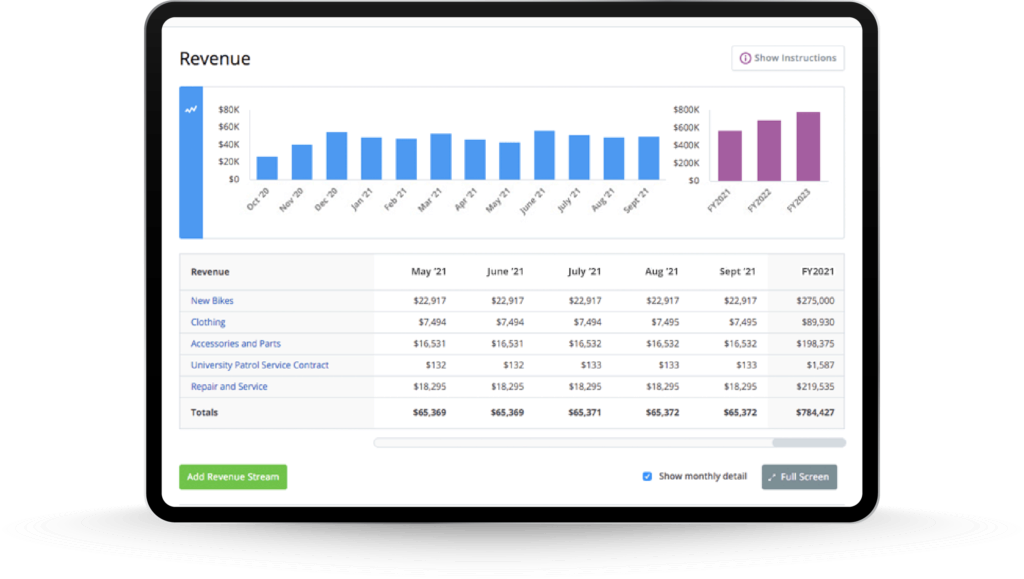Click Add Revenue Stream button
This screenshot has width=1024, height=579.
pos(233,477)
